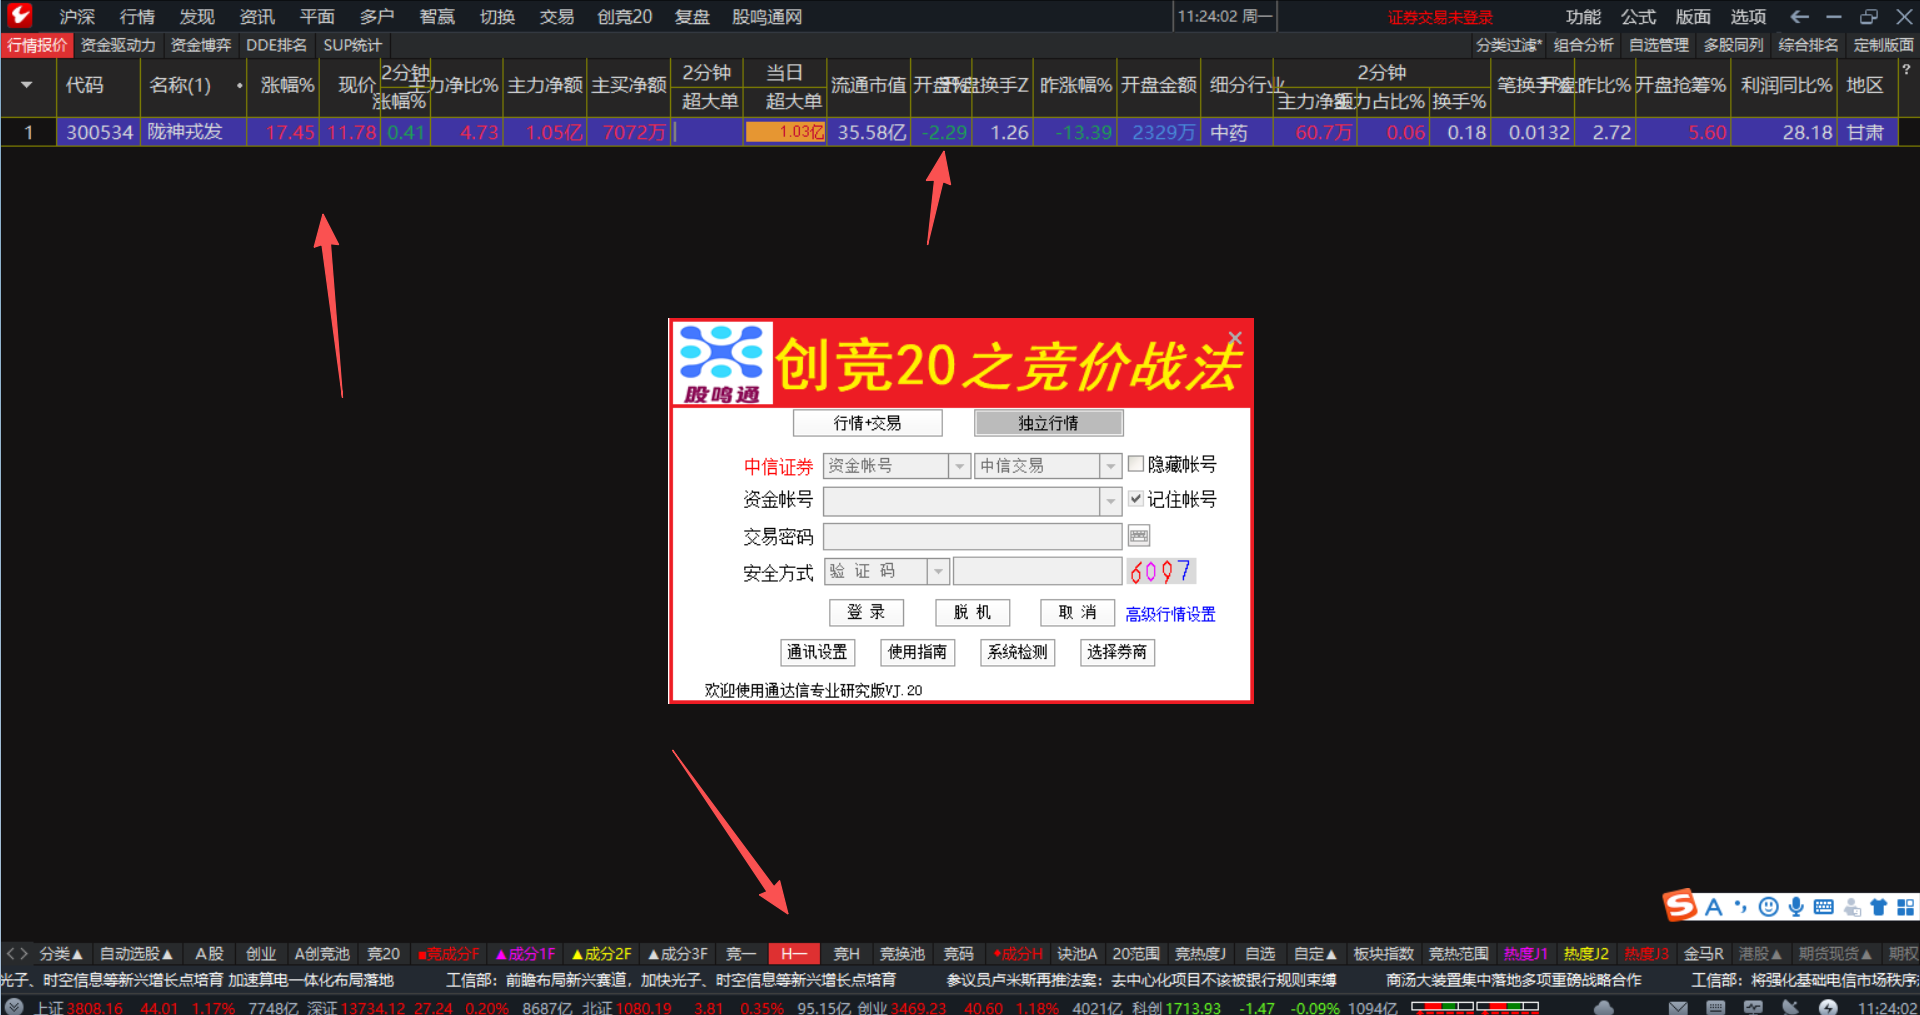1920x1015 pixels.
Task: Click the satellite dish icon in the status bar
Action: tap(1790, 1007)
